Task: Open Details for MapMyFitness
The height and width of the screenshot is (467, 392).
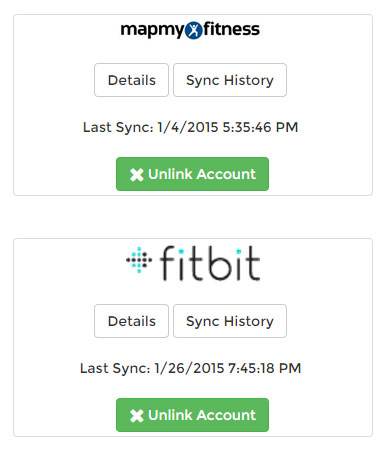Action: [131, 80]
